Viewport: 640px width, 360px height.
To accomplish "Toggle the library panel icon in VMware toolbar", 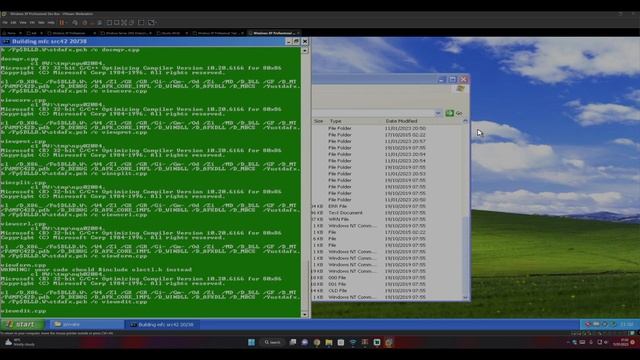I will click(x=109, y=22).
